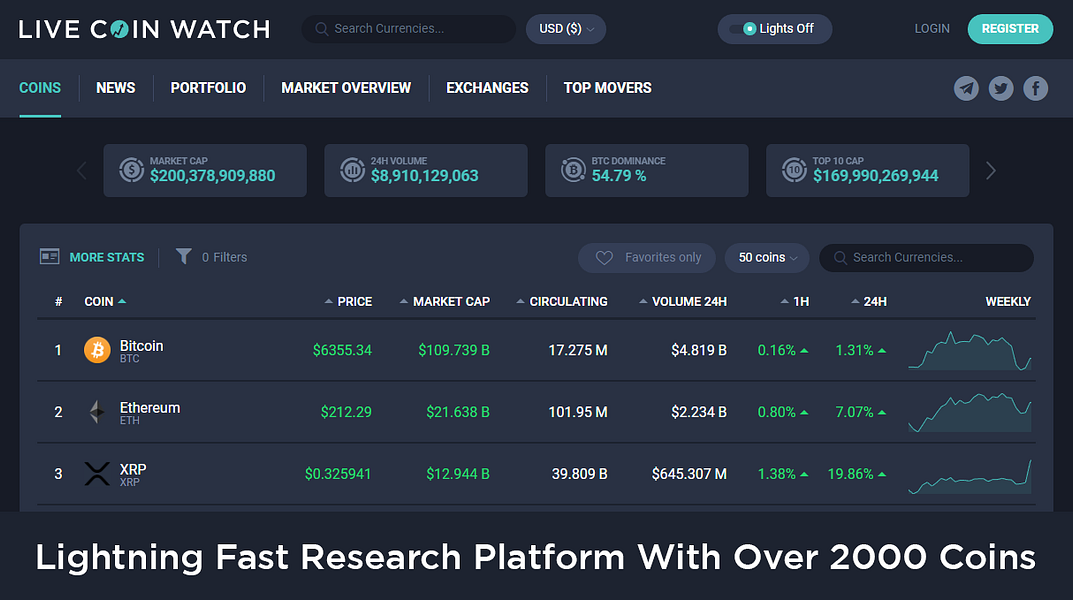Click Bitcoin market cap $109.739 B
This screenshot has width=1073, height=600.
(x=454, y=350)
